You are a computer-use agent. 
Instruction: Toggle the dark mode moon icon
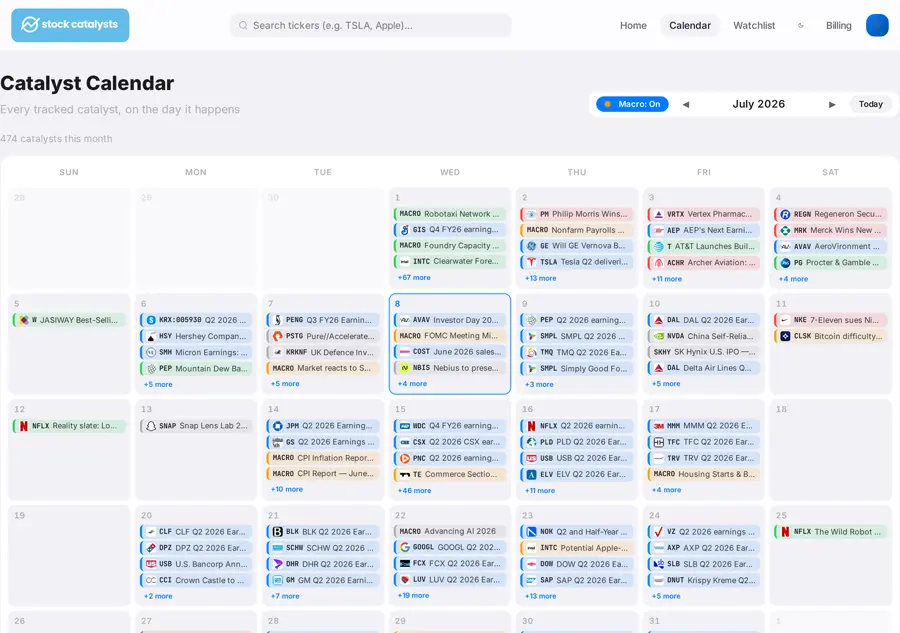tap(801, 25)
